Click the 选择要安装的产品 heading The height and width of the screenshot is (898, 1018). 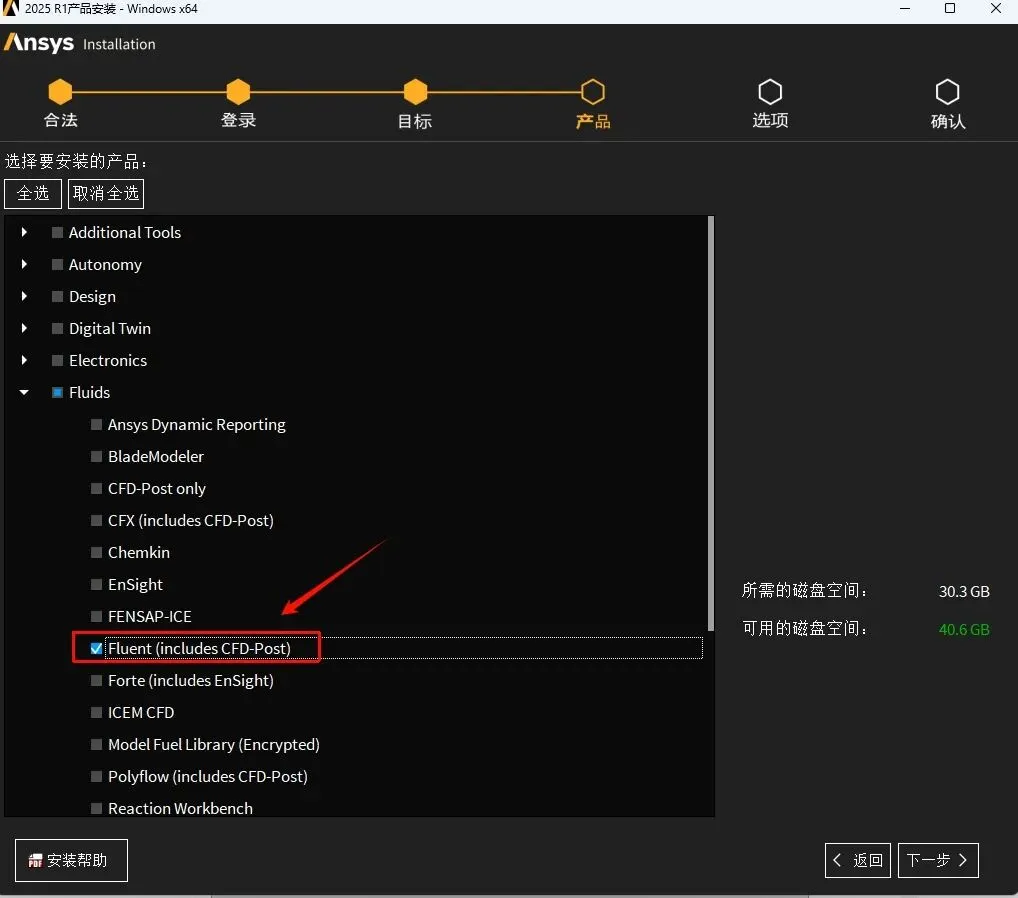click(x=76, y=161)
